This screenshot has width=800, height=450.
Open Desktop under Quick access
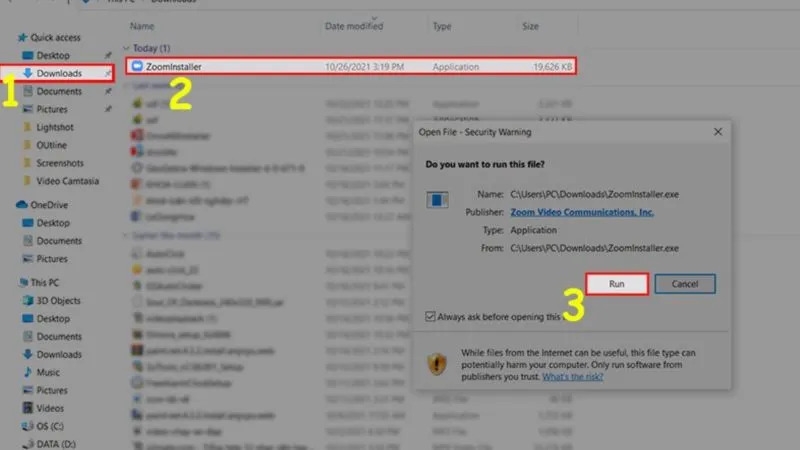[53, 55]
